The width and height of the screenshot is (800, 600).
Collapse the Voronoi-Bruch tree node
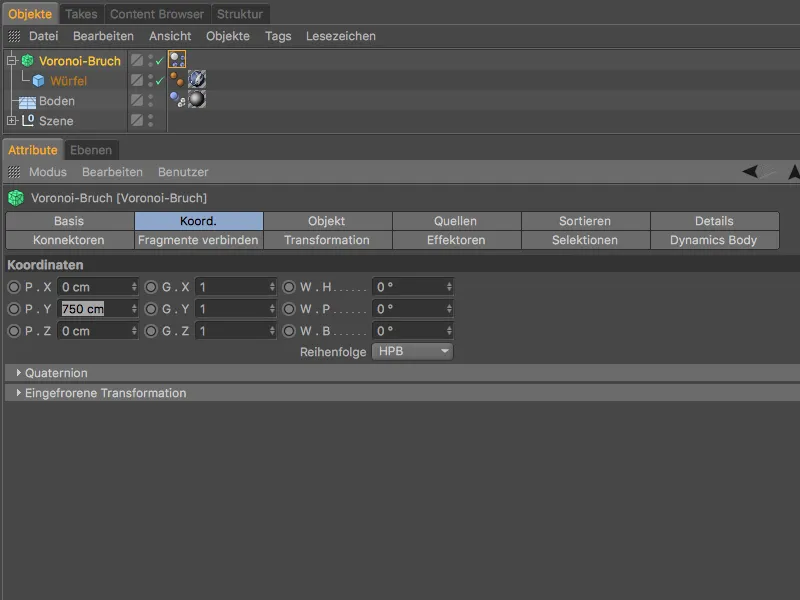pyautogui.click(x=12, y=61)
